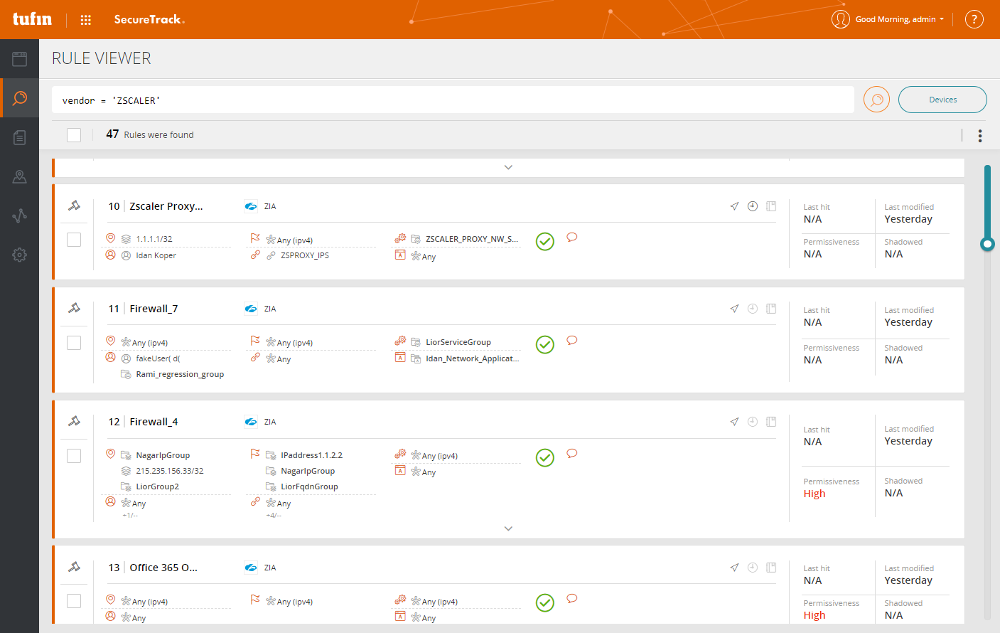The image size is (1000, 634).
Task: Click the gavel icon on rule 10
Action: pos(75,205)
